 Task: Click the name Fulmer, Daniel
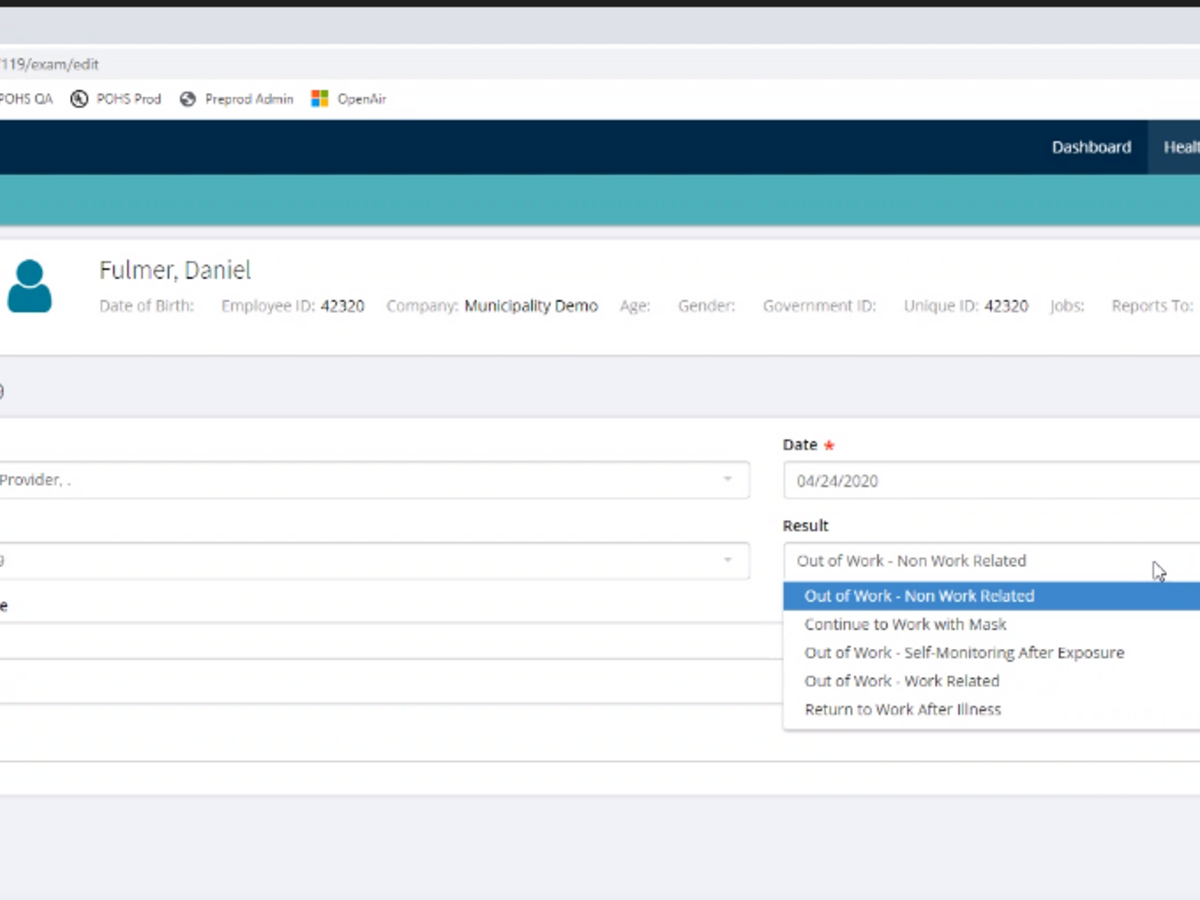tap(175, 270)
